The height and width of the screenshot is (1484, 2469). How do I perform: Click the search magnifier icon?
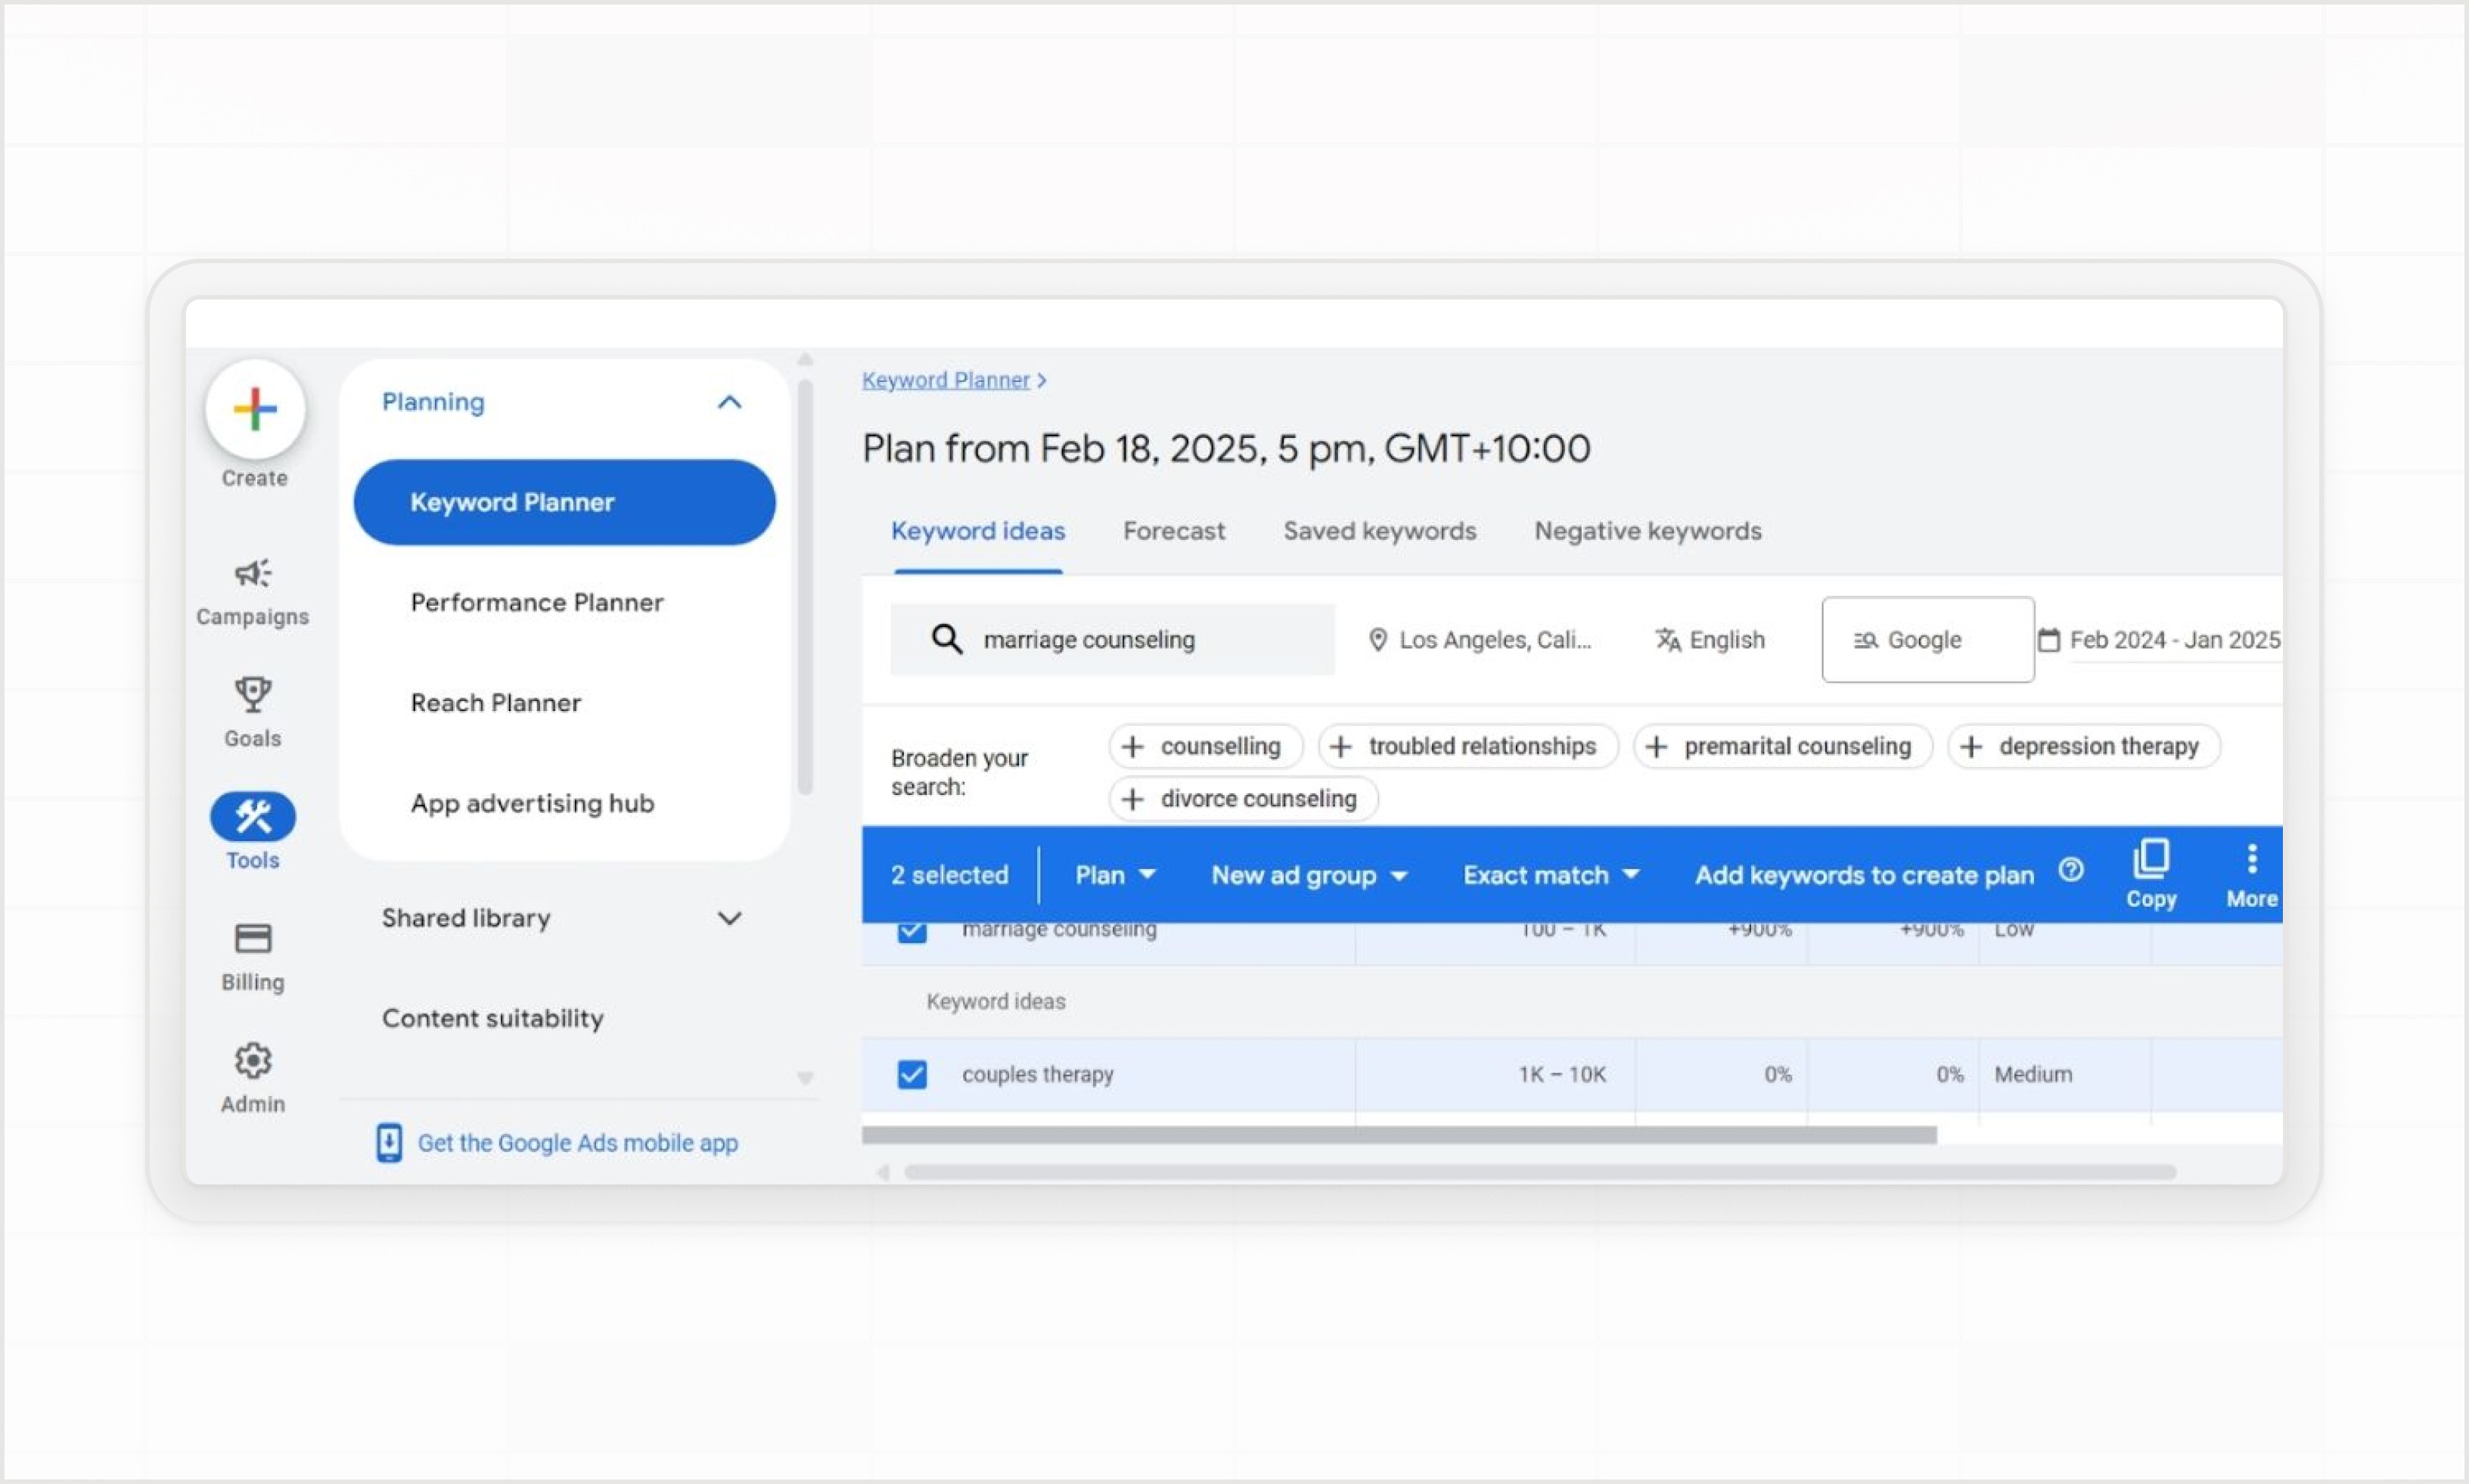946,639
